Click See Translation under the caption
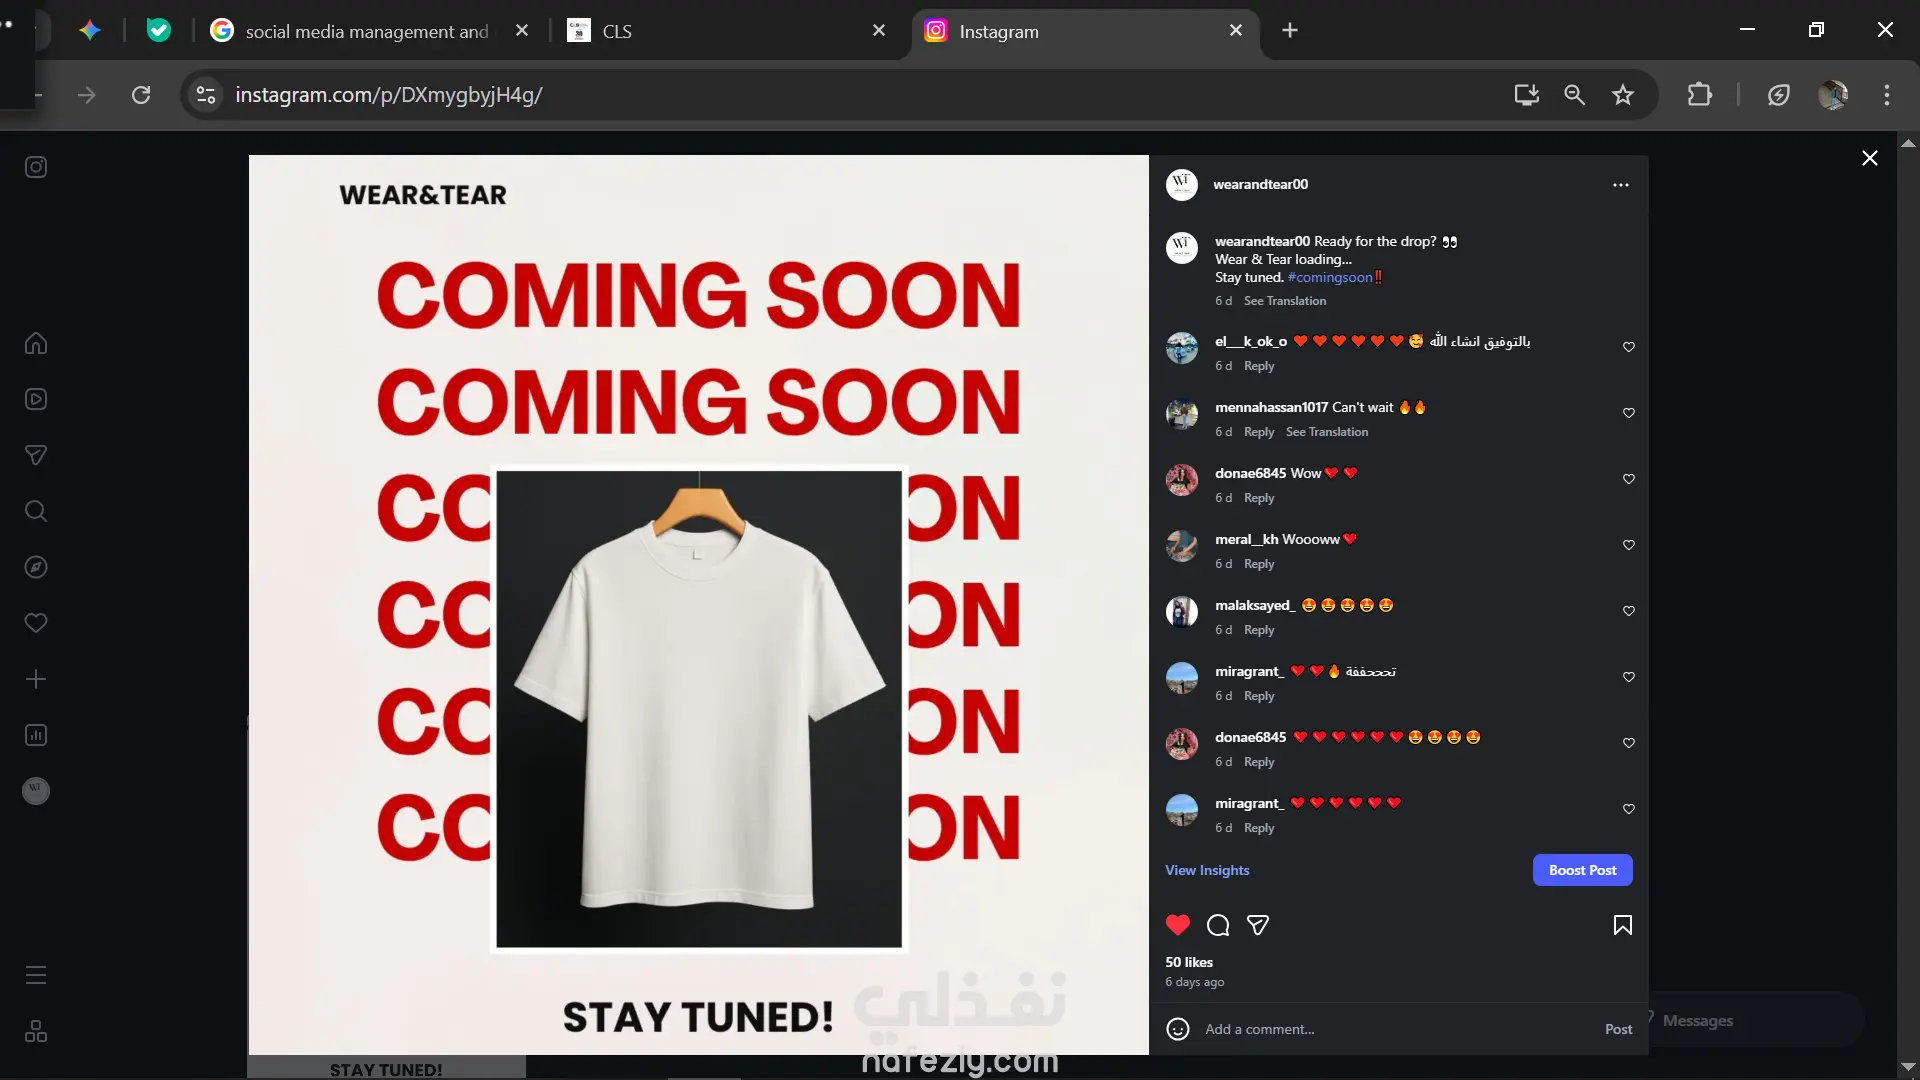The height and width of the screenshot is (1080, 1920). (x=1285, y=301)
